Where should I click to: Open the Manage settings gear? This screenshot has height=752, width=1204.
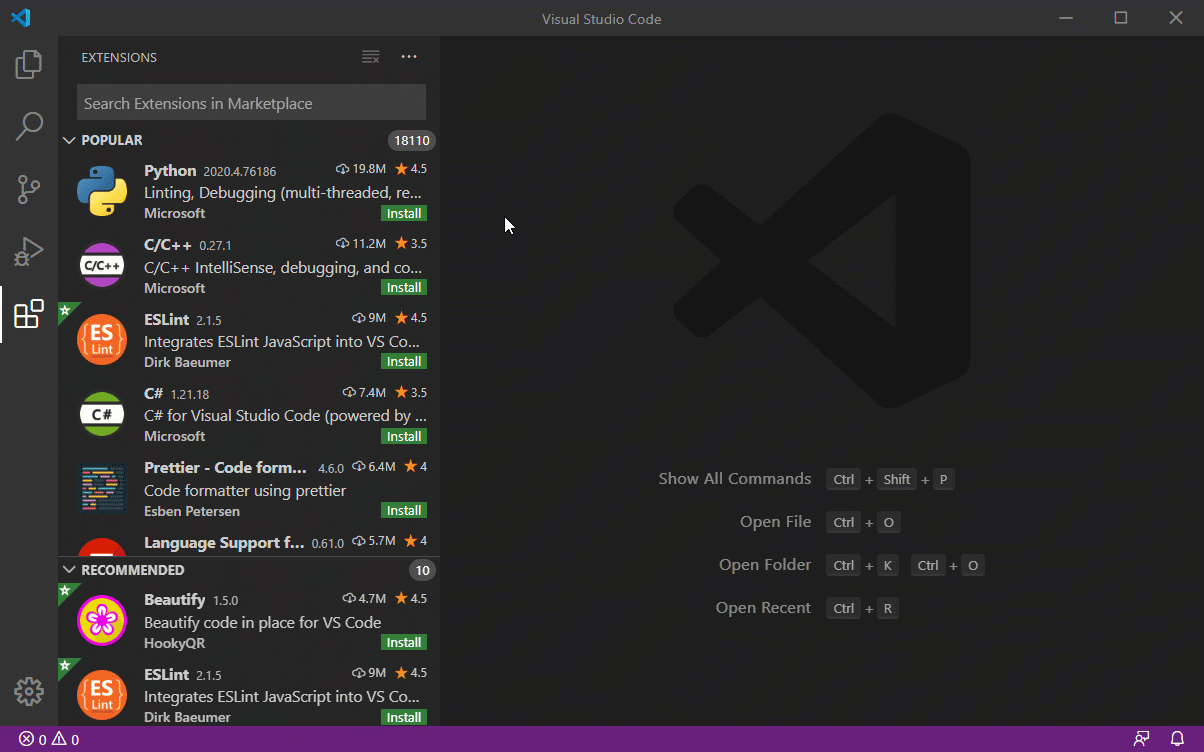pyautogui.click(x=28, y=691)
